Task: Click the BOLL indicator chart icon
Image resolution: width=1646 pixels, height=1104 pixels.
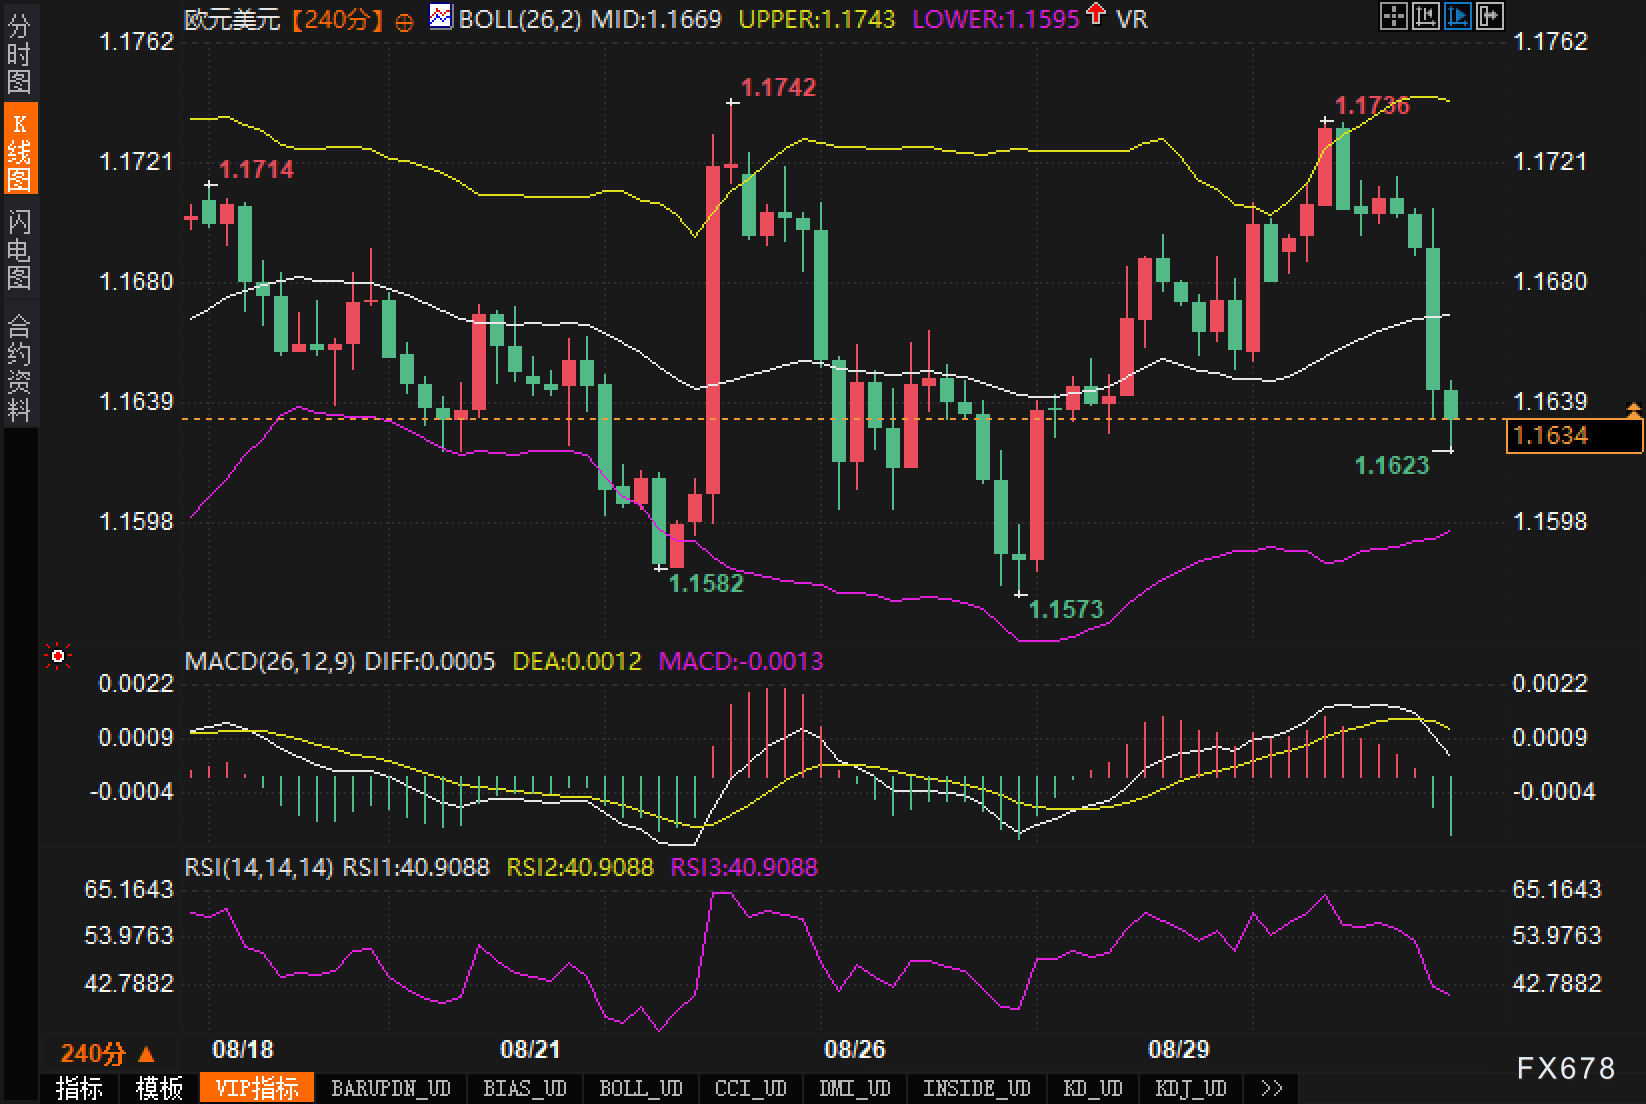Action: tap(440, 16)
